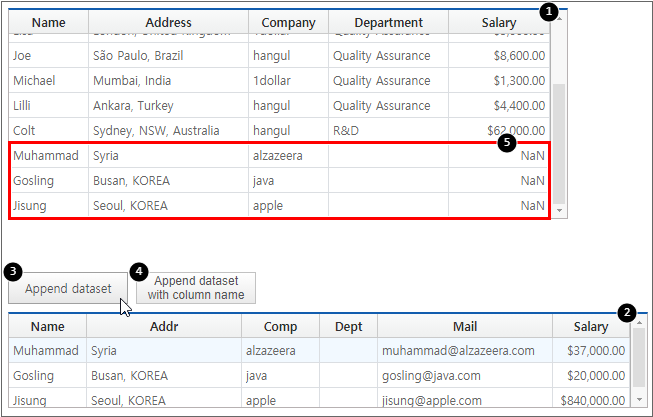This screenshot has width=653, height=417.
Task: Click the Mail column header
Action: click(x=463, y=326)
